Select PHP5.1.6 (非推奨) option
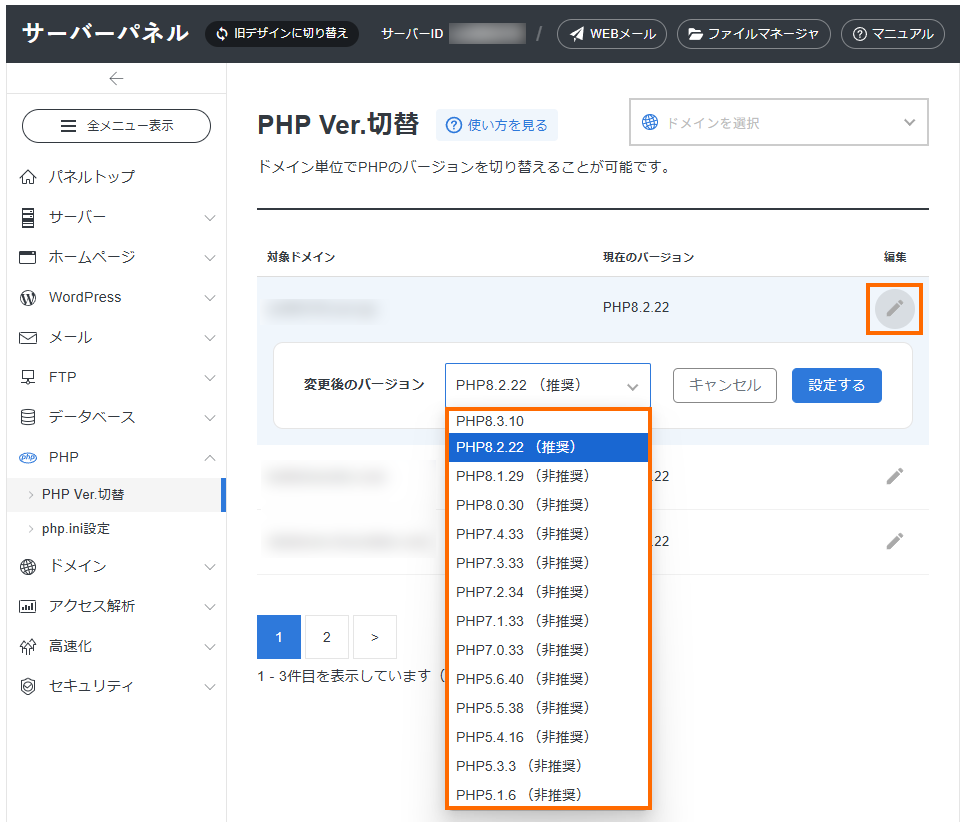Image resolution: width=964 pixels, height=822 pixels. tap(548, 794)
